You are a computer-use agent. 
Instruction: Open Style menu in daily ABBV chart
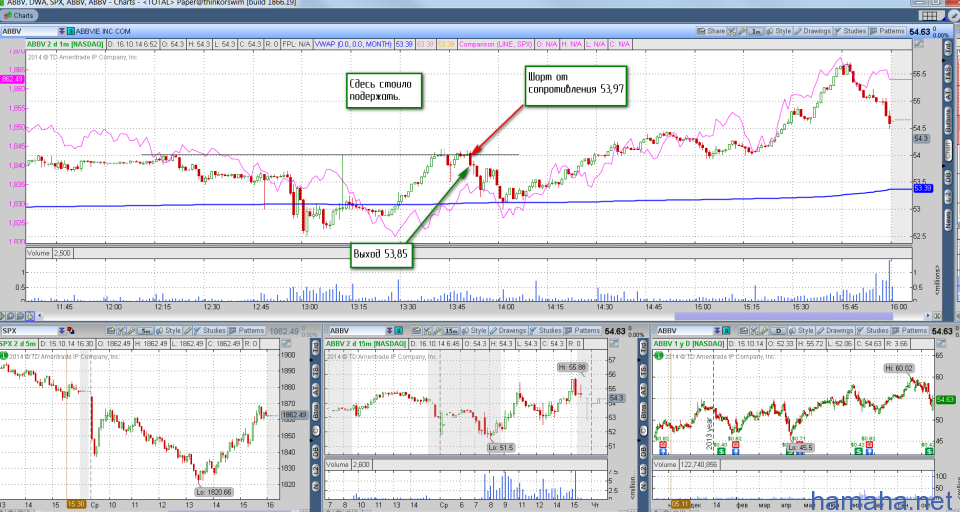[801, 331]
